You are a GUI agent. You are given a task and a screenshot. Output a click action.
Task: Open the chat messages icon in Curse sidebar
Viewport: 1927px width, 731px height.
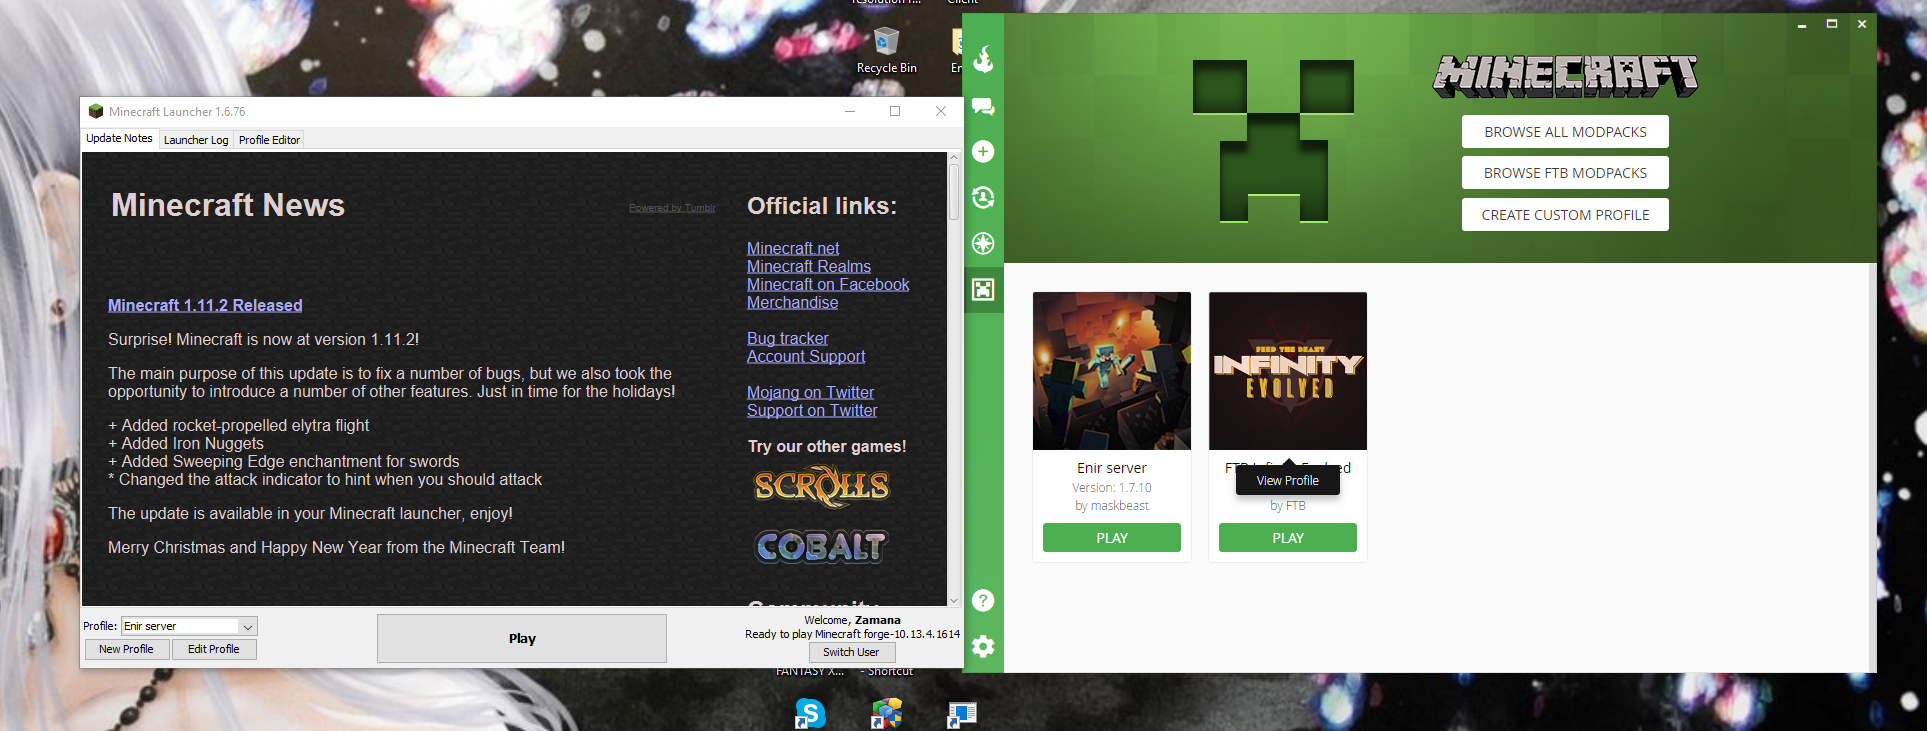click(983, 106)
